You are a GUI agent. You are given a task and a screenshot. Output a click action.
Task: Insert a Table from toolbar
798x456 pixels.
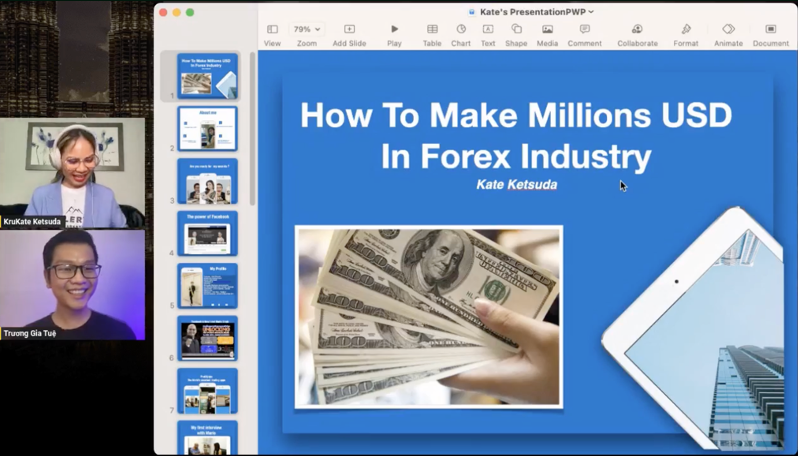point(432,30)
